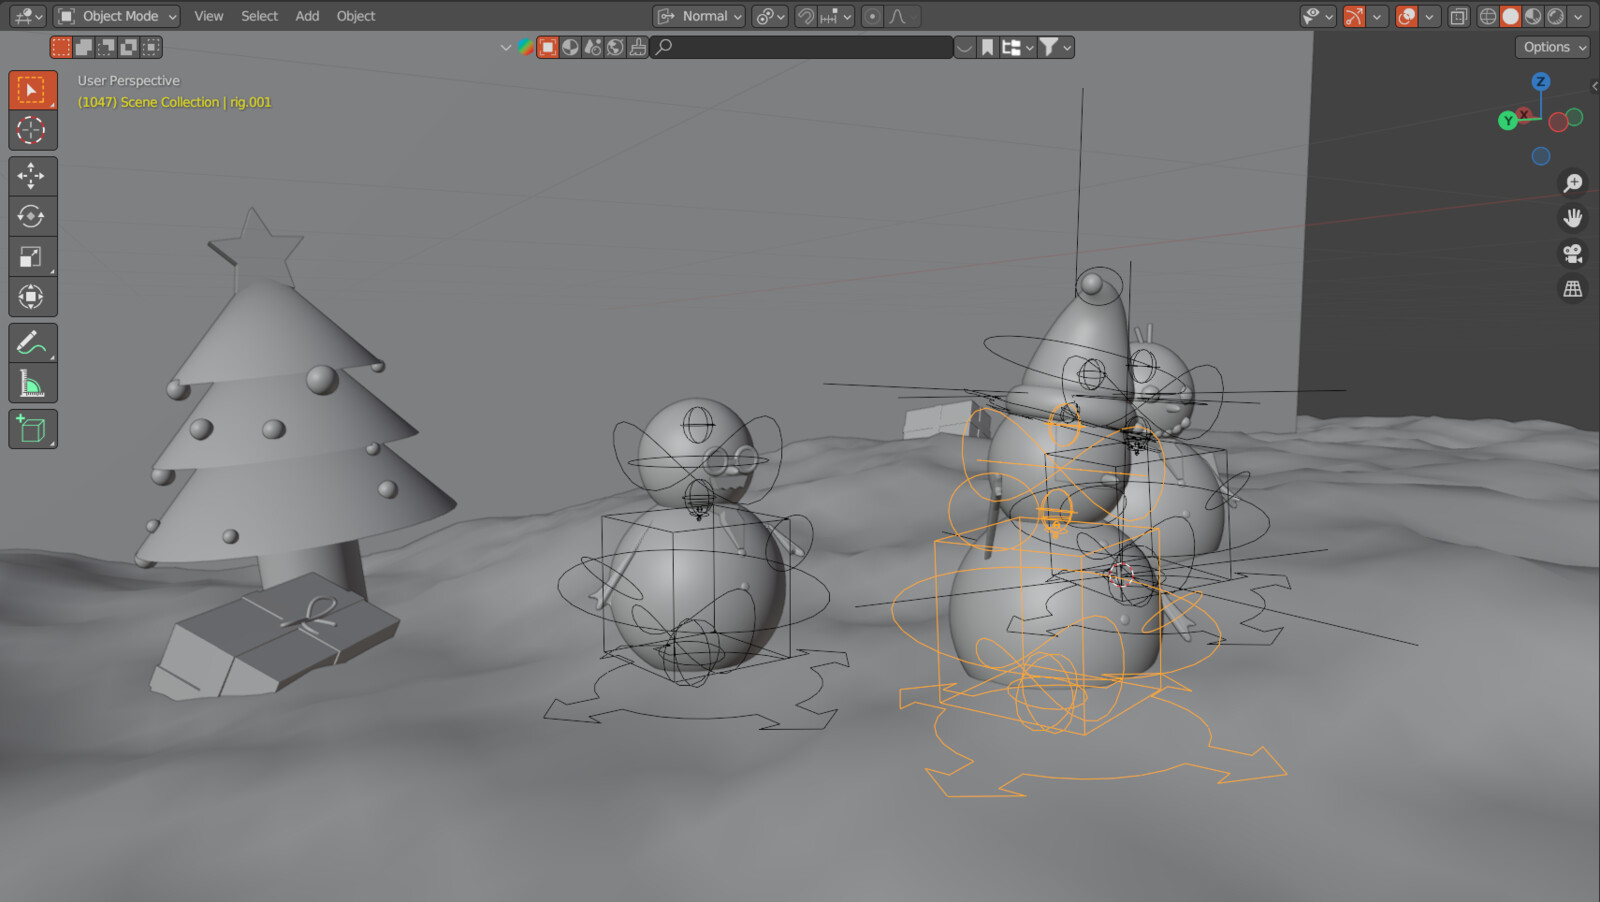Expand the chevron left of filter icons
Viewport: 1600px width, 902px height.
(x=505, y=47)
